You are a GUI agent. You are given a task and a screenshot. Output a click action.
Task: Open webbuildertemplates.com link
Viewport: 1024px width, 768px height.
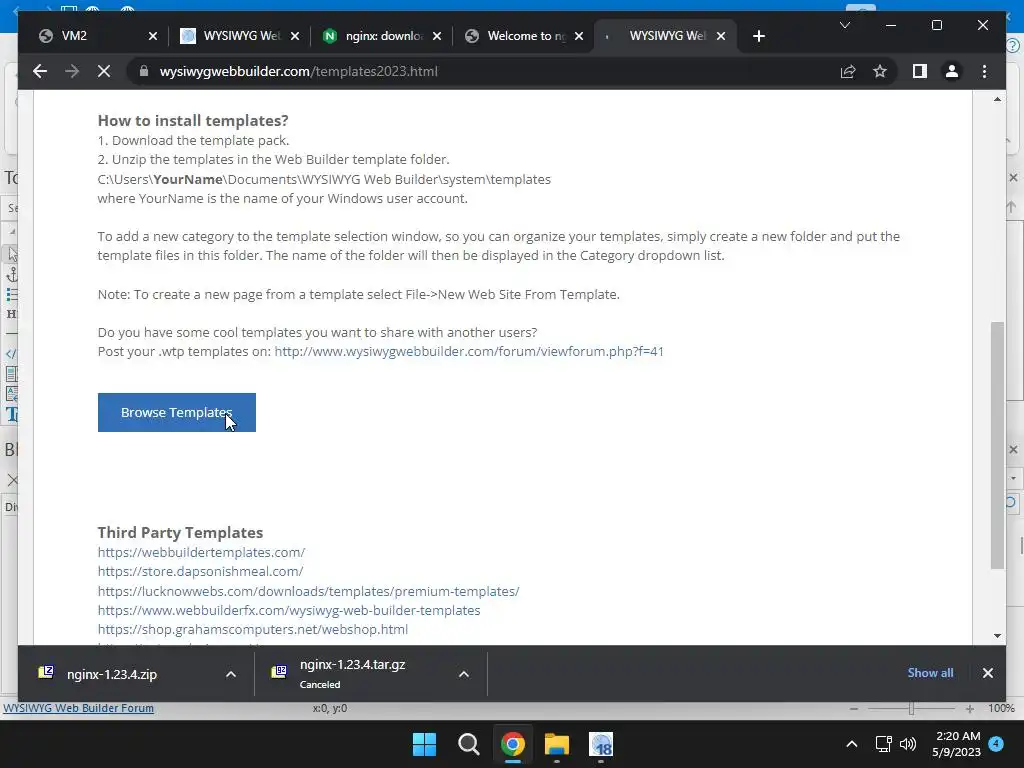[201, 552]
